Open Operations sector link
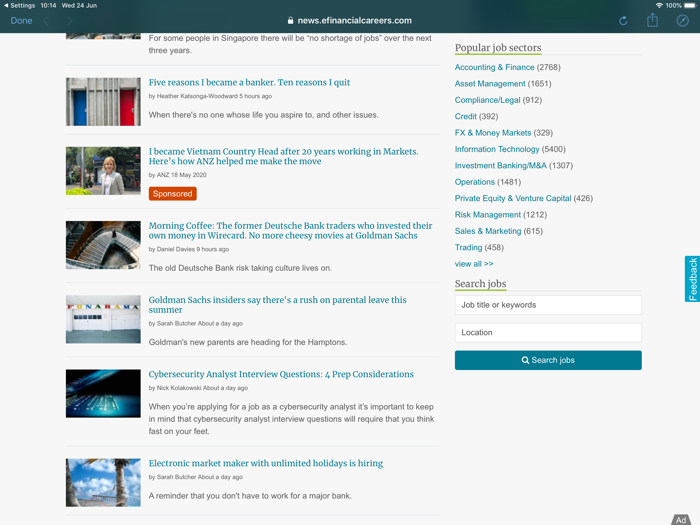 coord(475,182)
